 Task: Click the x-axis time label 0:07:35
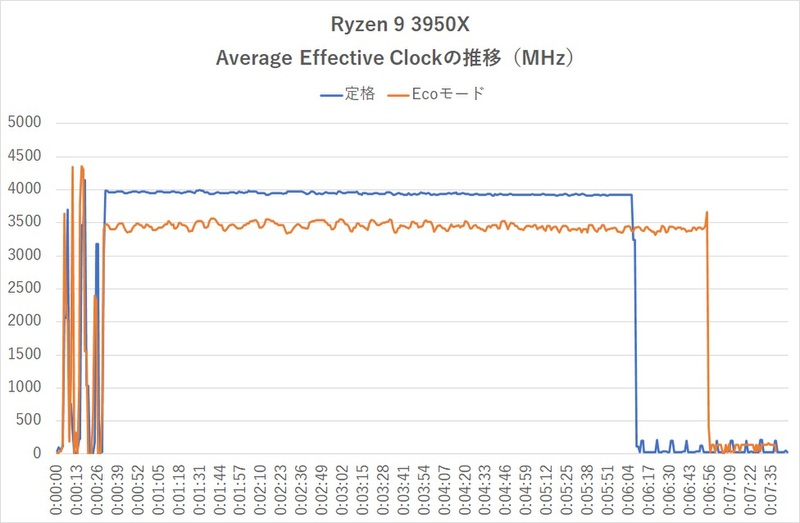point(770,490)
